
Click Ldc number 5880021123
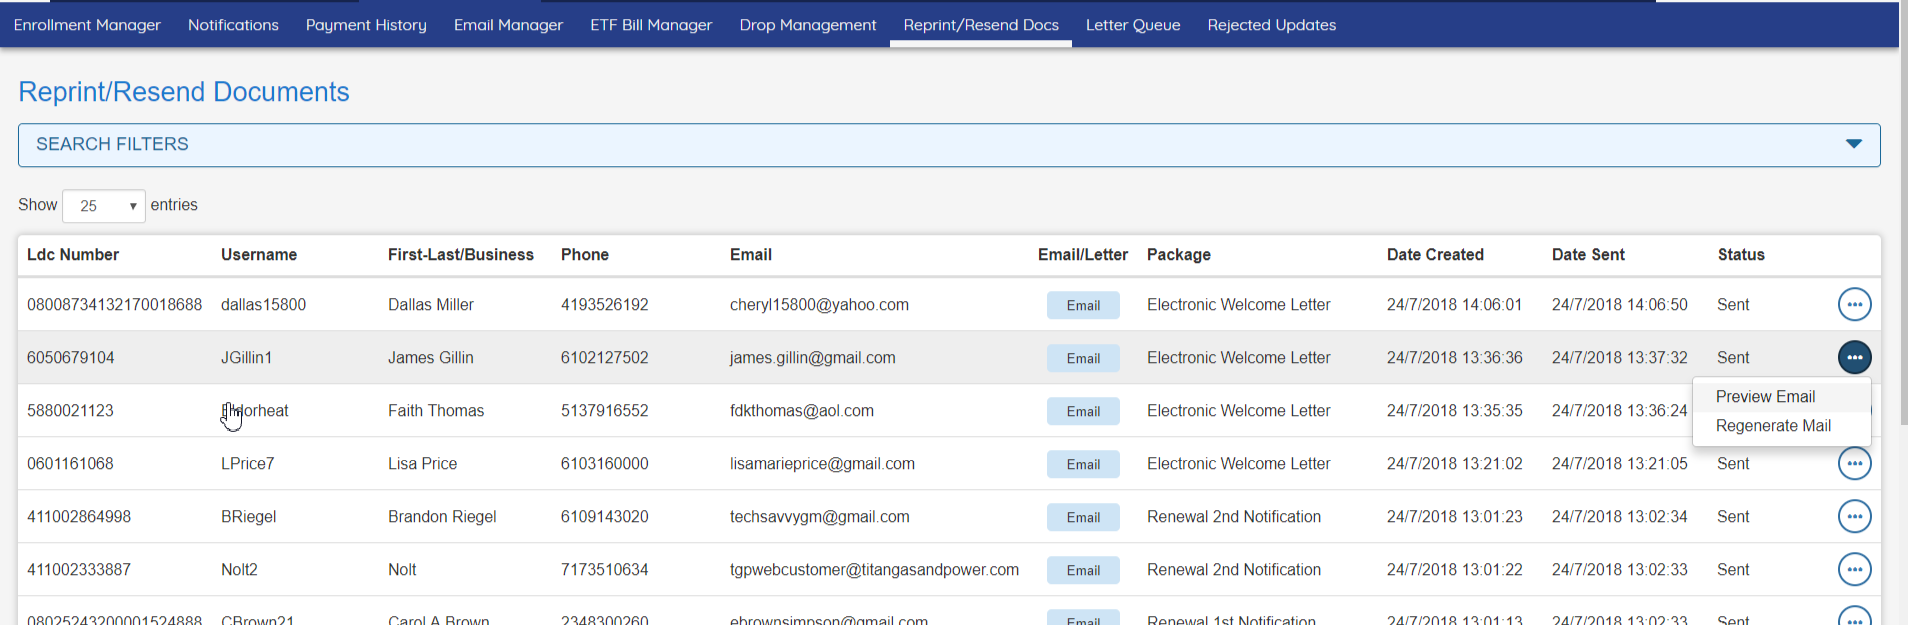coord(70,411)
